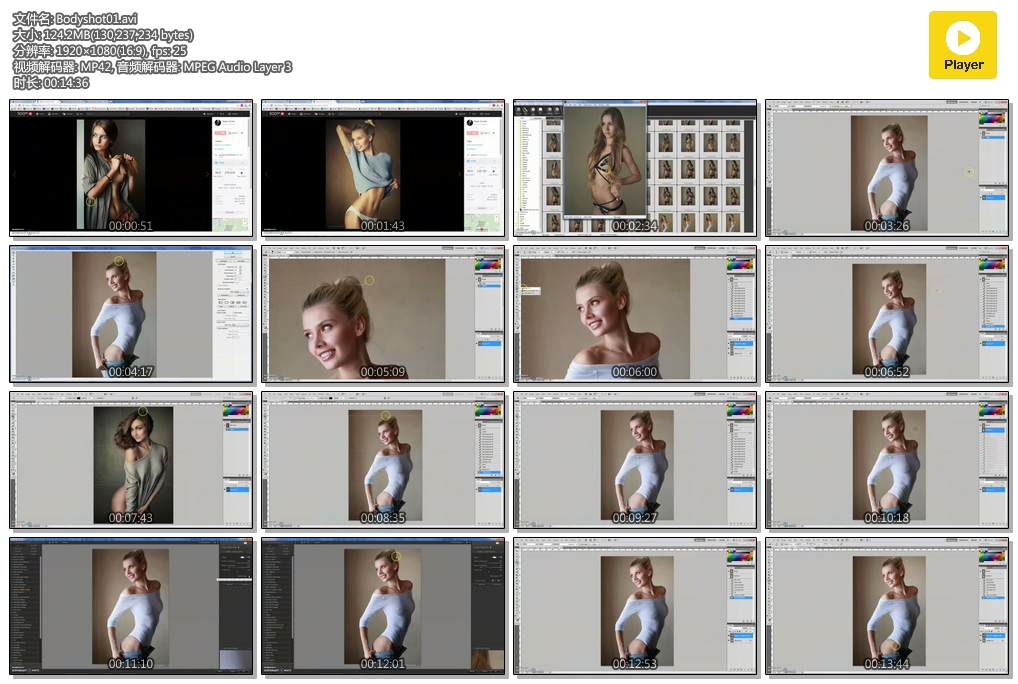Screen dimensions: 1018x684
Task: Choose the thumbnail at 00:12:53
Action: pyautogui.click(x=635, y=606)
